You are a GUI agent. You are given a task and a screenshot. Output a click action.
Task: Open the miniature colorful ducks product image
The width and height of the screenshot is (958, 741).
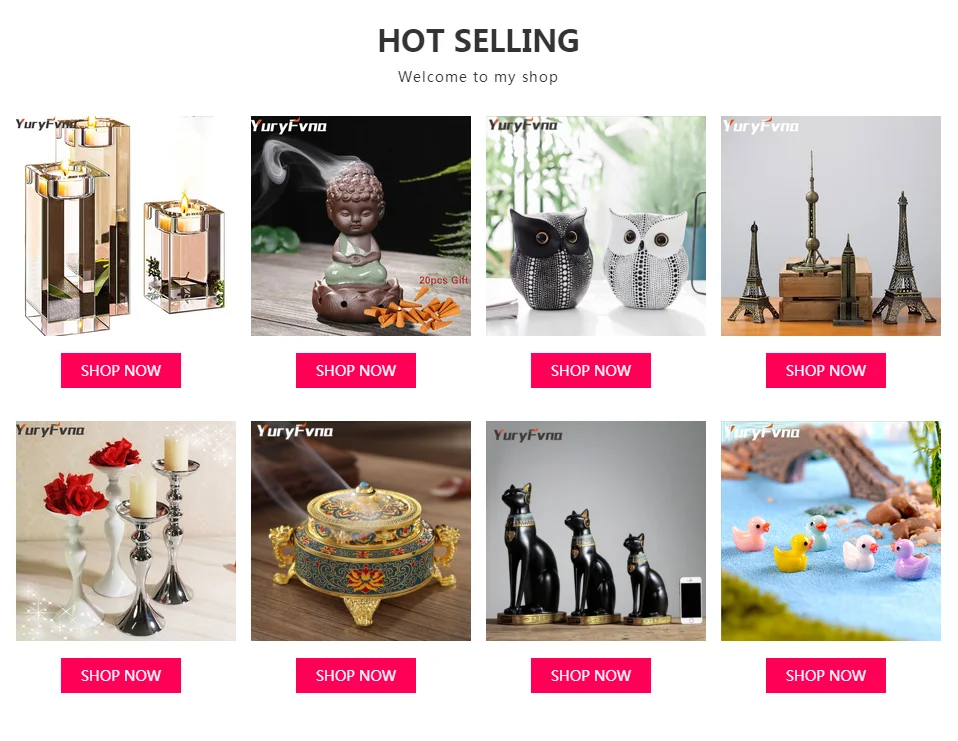pos(831,531)
